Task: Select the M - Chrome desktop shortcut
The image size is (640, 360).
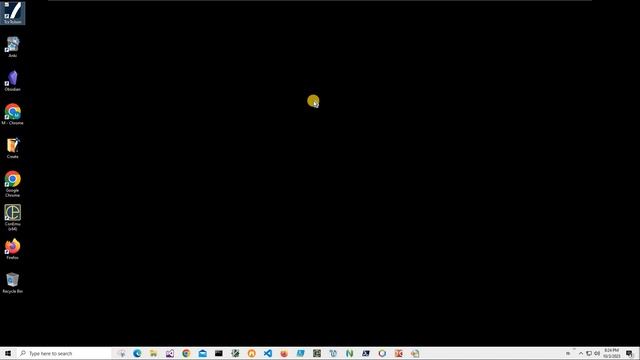Action: pos(13,114)
